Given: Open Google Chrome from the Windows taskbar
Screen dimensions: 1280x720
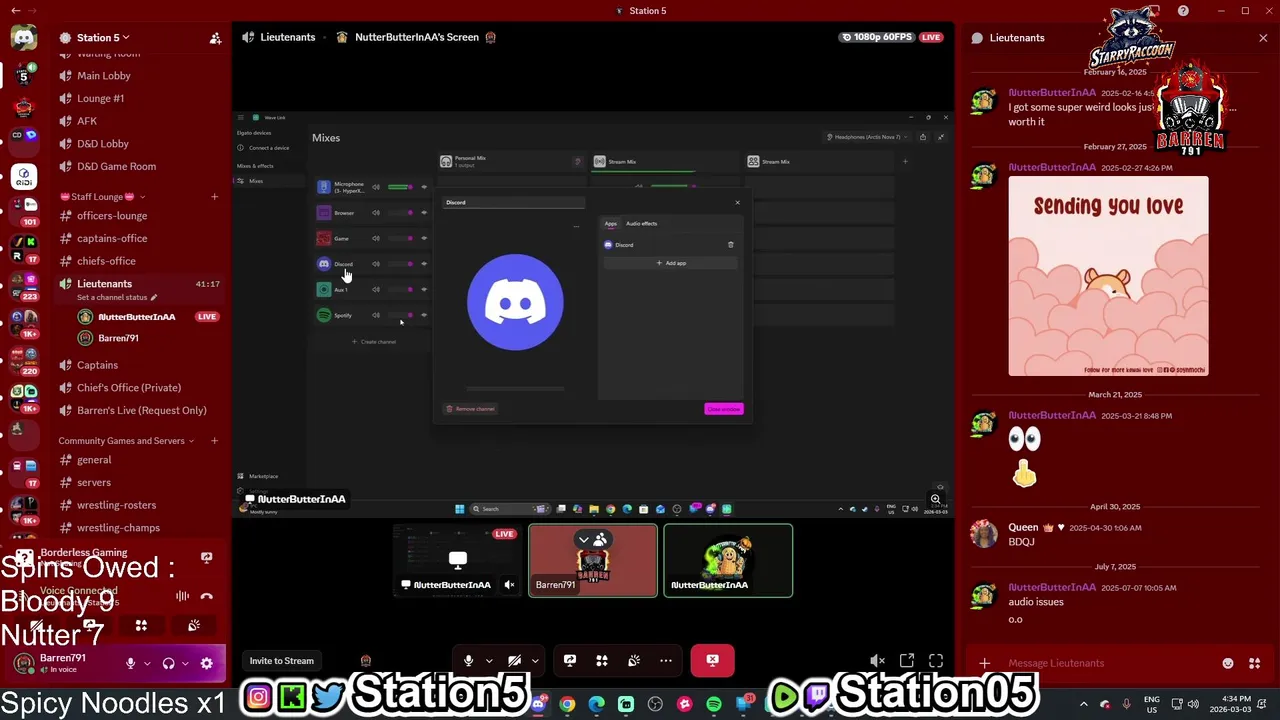Looking at the screenshot, I should 567,704.
